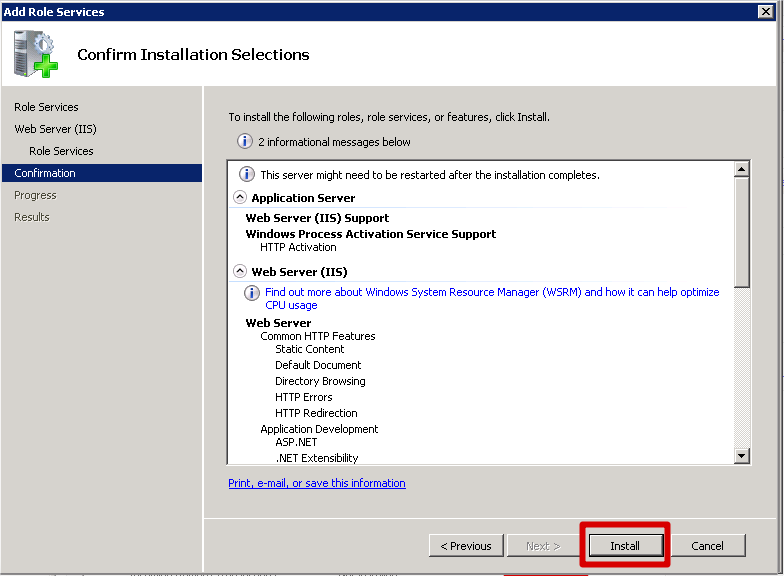Screen dimensions: 784x576
Task: Click Common HTTP Features
Action: pos(318,336)
